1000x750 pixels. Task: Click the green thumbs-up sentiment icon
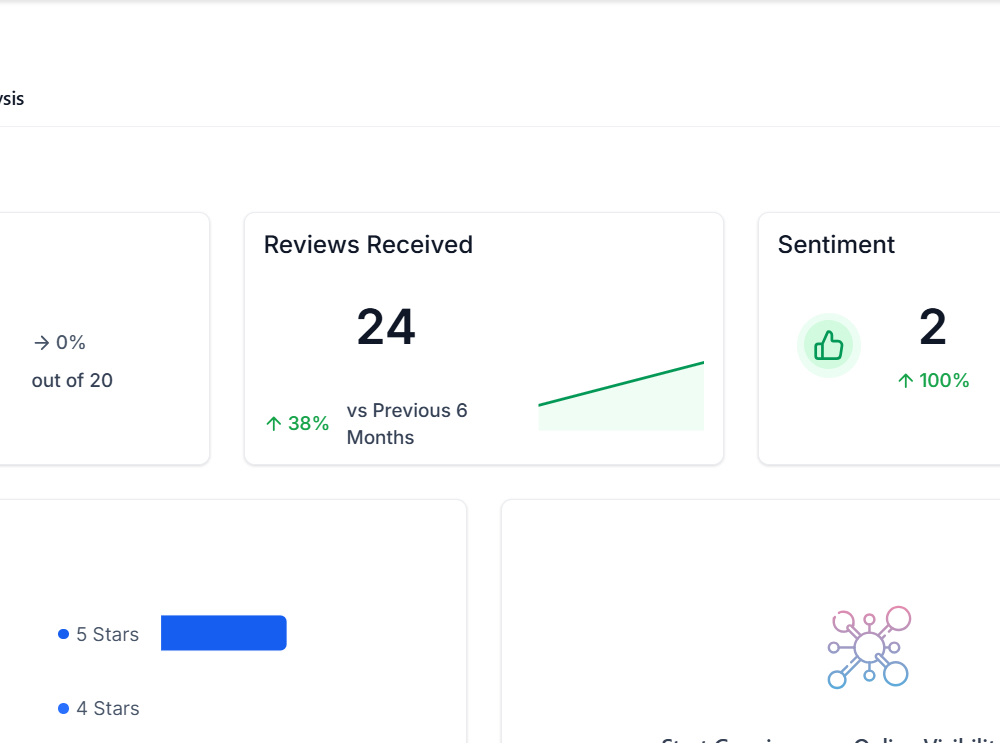click(828, 346)
